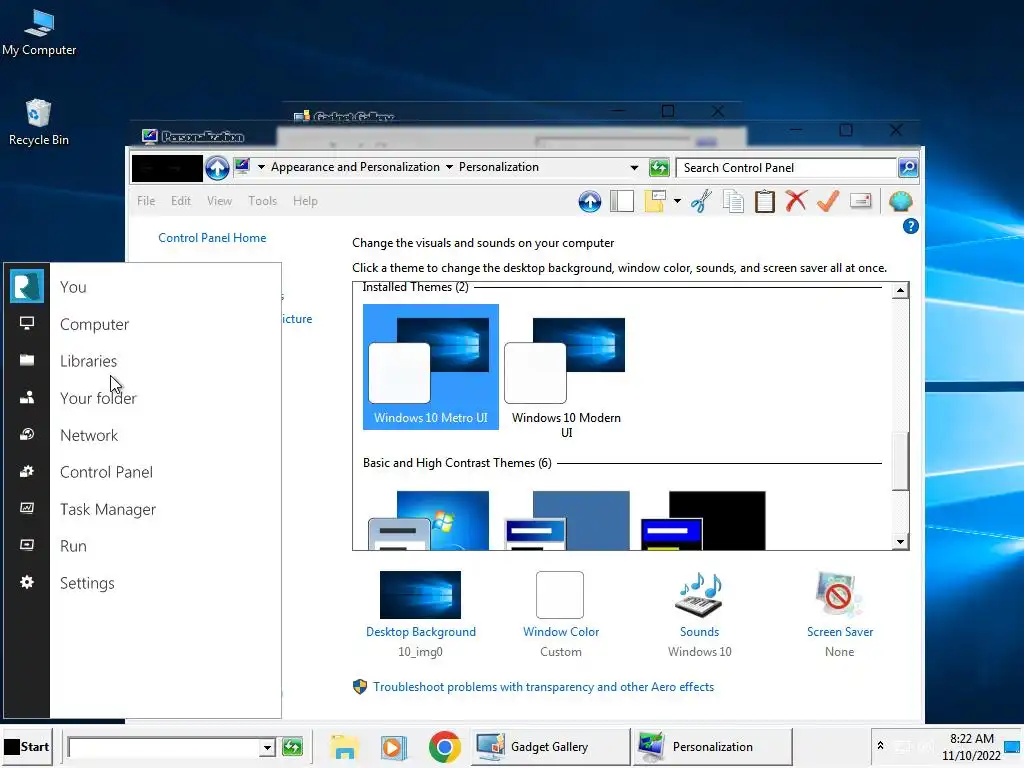Open the View menu
Image resolution: width=1024 pixels, height=768 pixels.
tap(219, 201)
